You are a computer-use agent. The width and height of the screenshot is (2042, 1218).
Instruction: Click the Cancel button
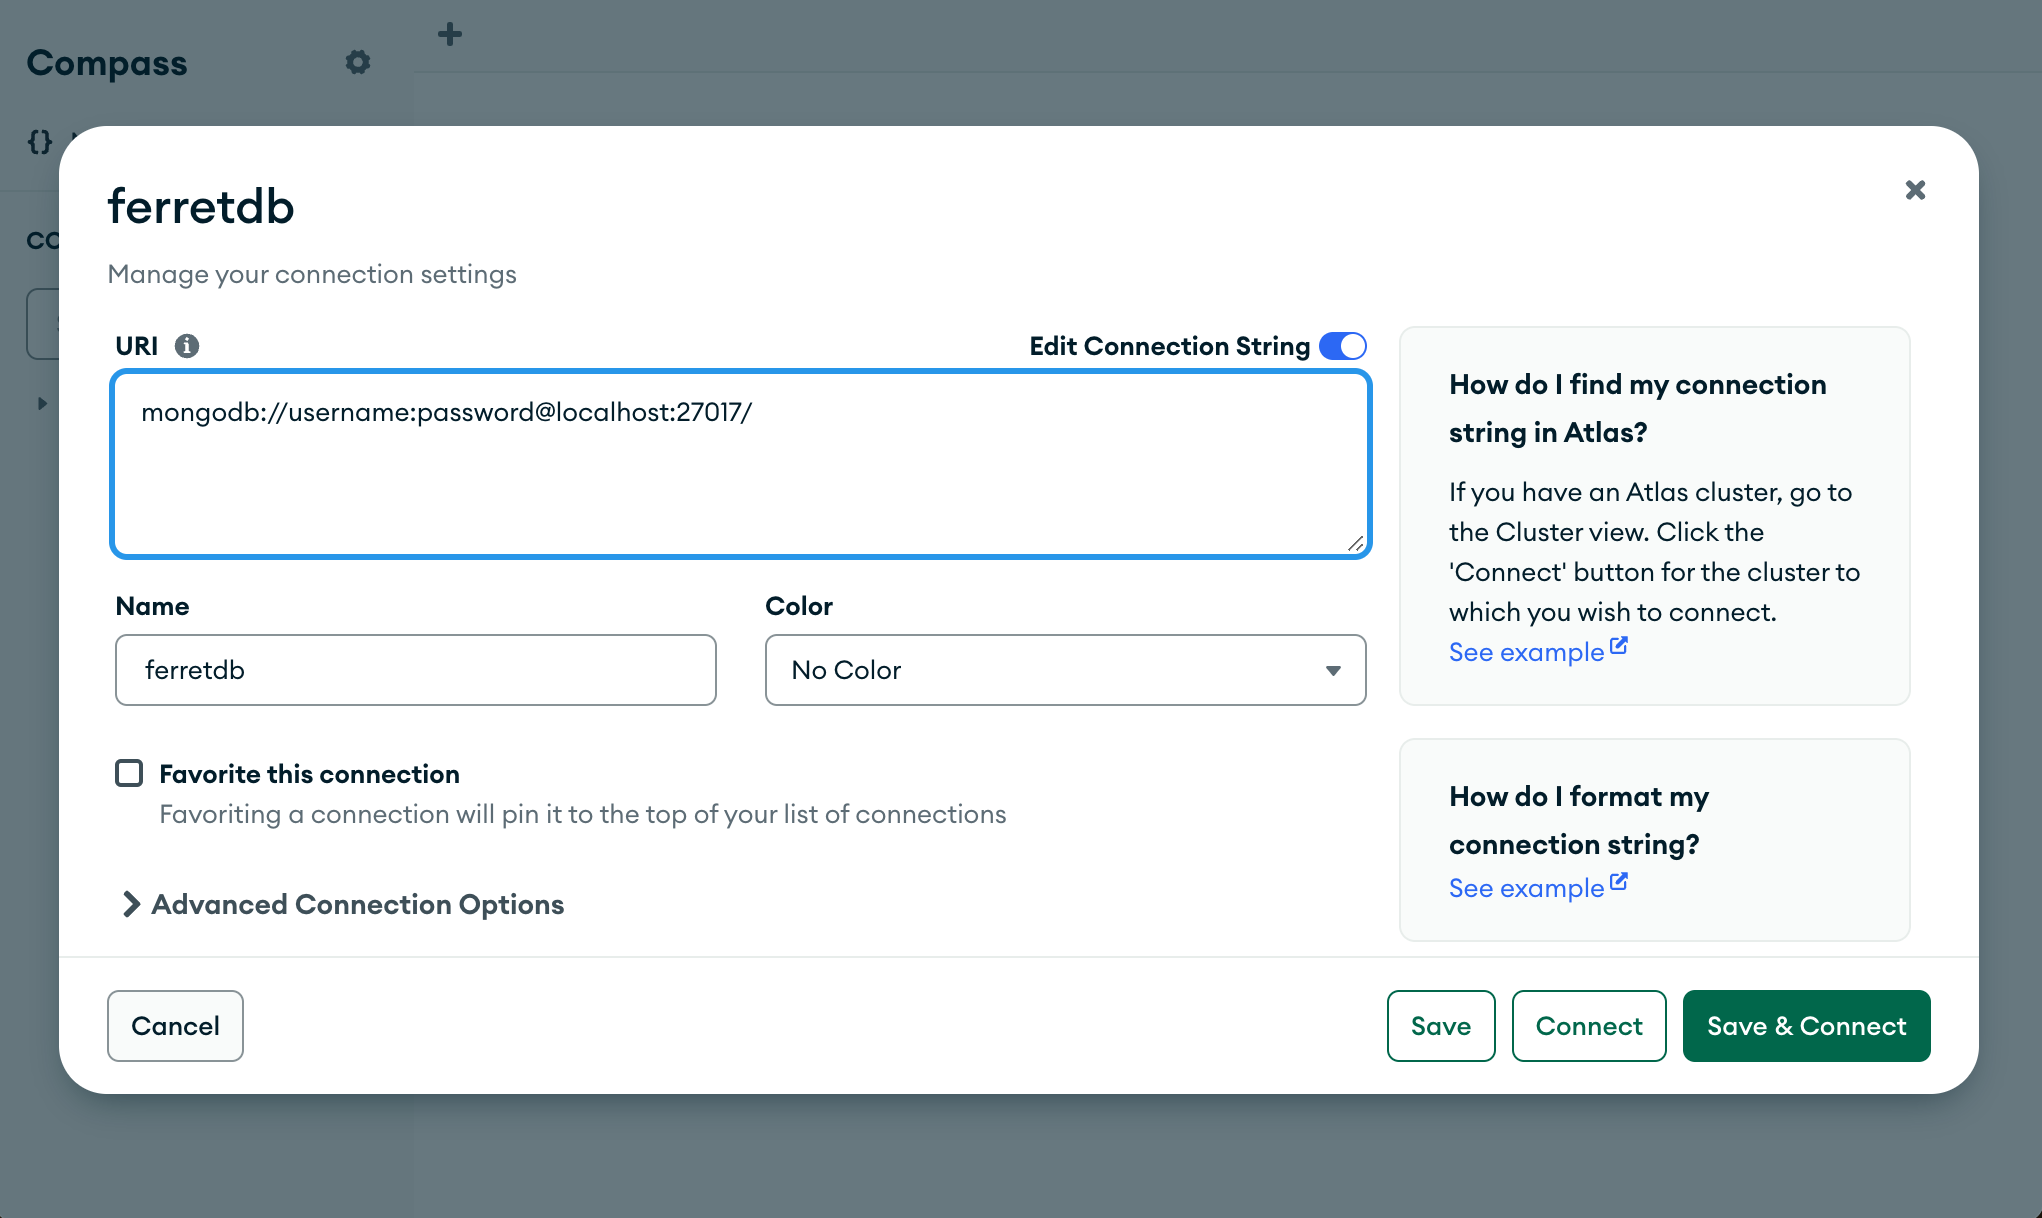click(175, 1025)
